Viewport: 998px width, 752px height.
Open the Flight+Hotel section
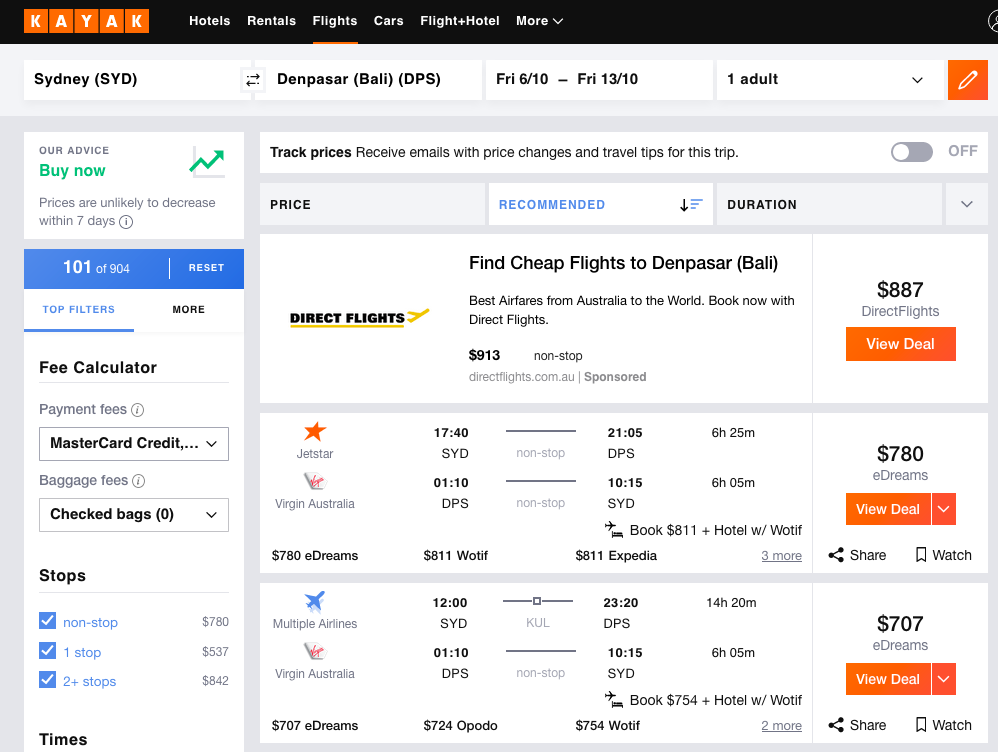[x=460, y=21]
